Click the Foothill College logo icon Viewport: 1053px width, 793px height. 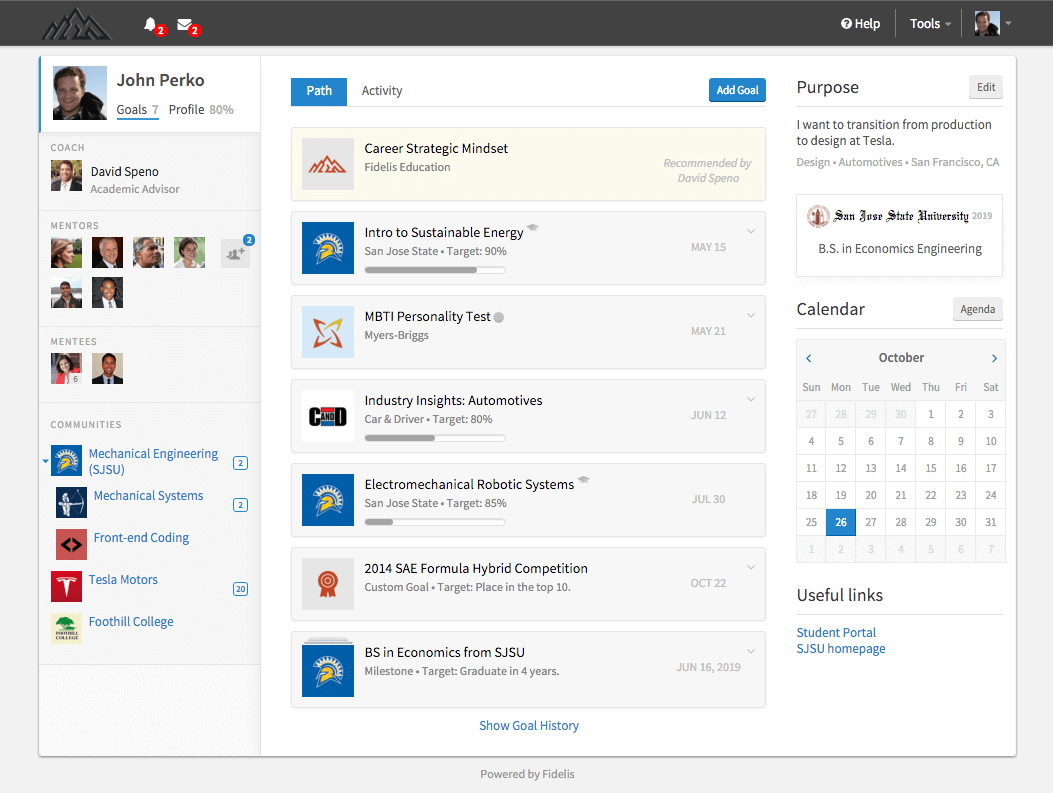tap(66, 628)
